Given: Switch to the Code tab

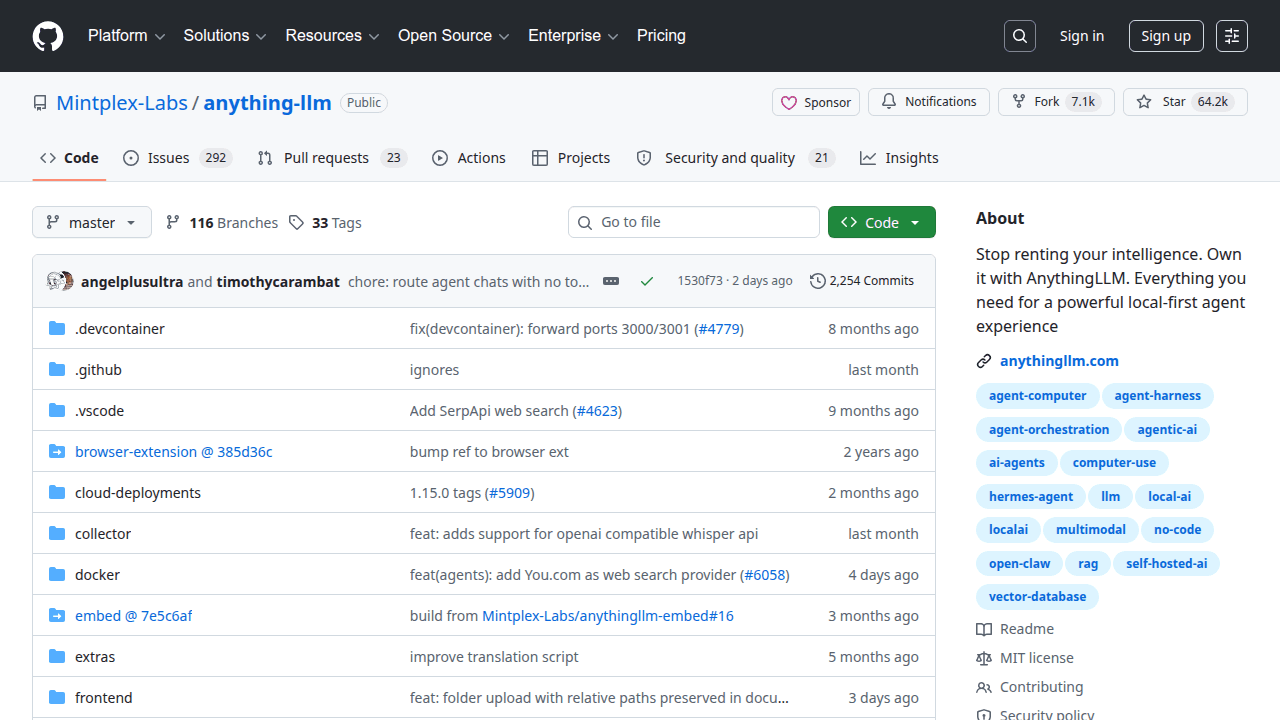Looking at the screenshot, I should tap(69, 158).
